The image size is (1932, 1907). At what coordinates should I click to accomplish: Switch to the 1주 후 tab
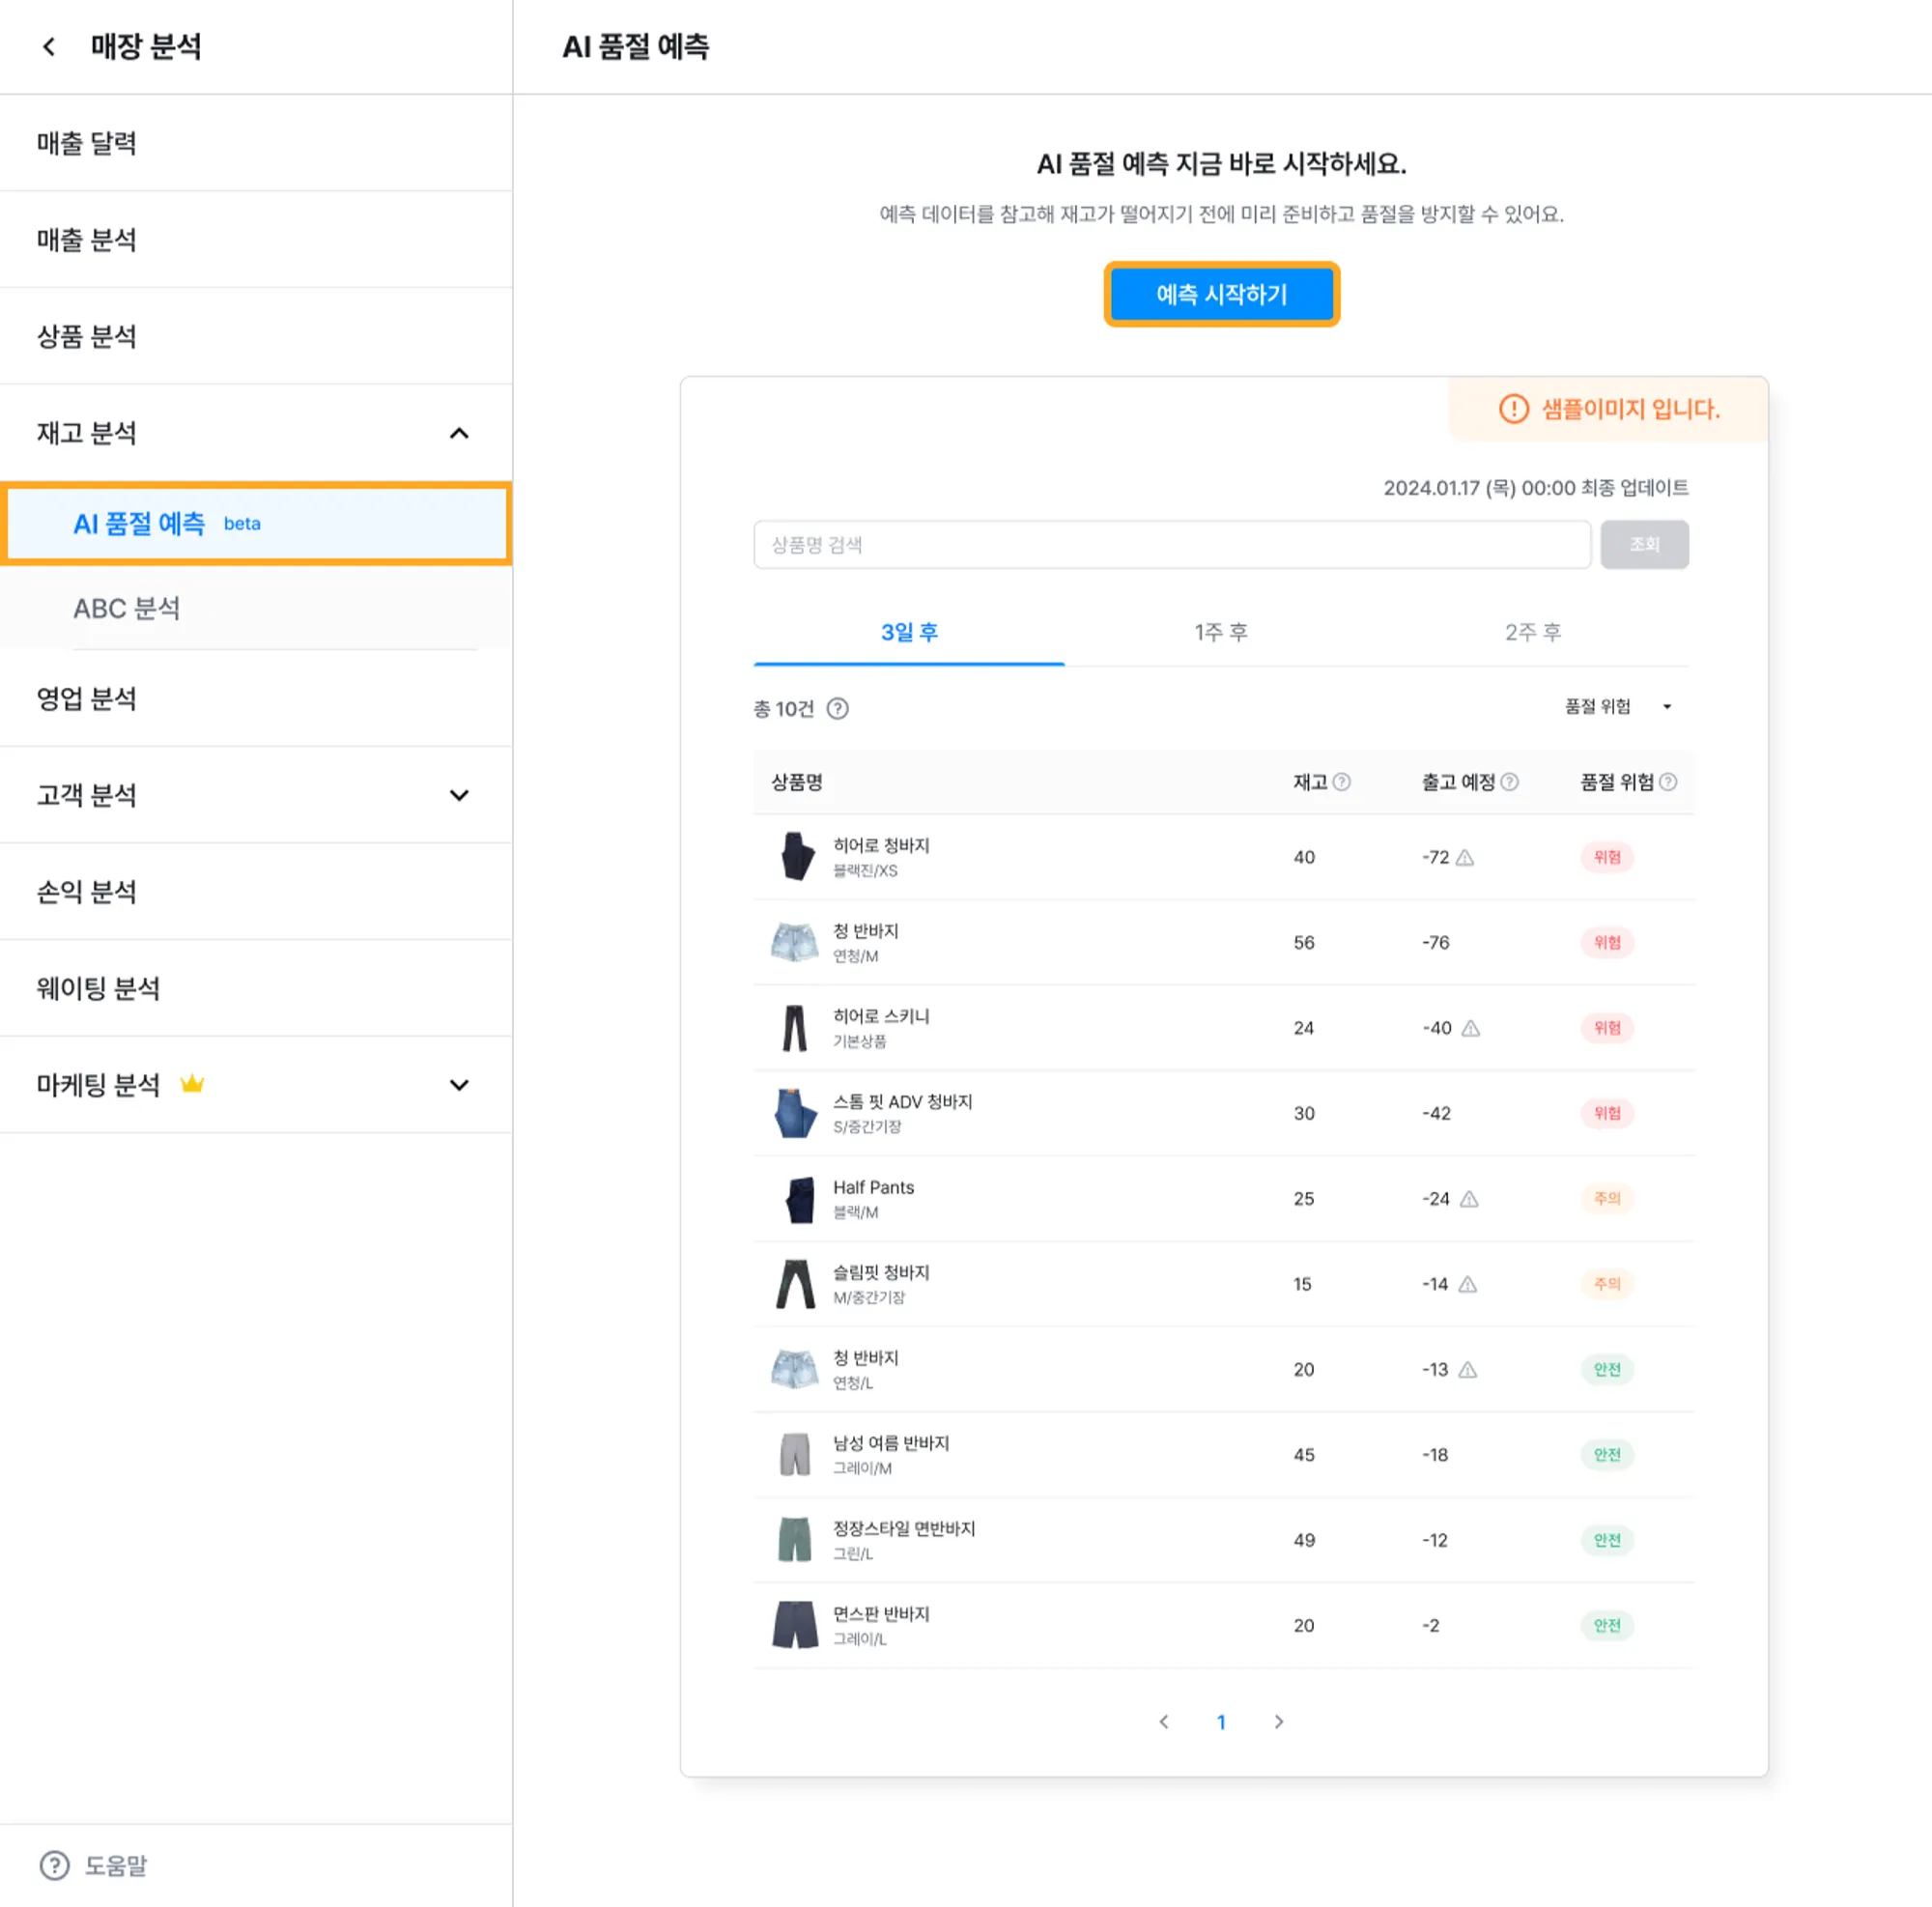coord(1220,632)
